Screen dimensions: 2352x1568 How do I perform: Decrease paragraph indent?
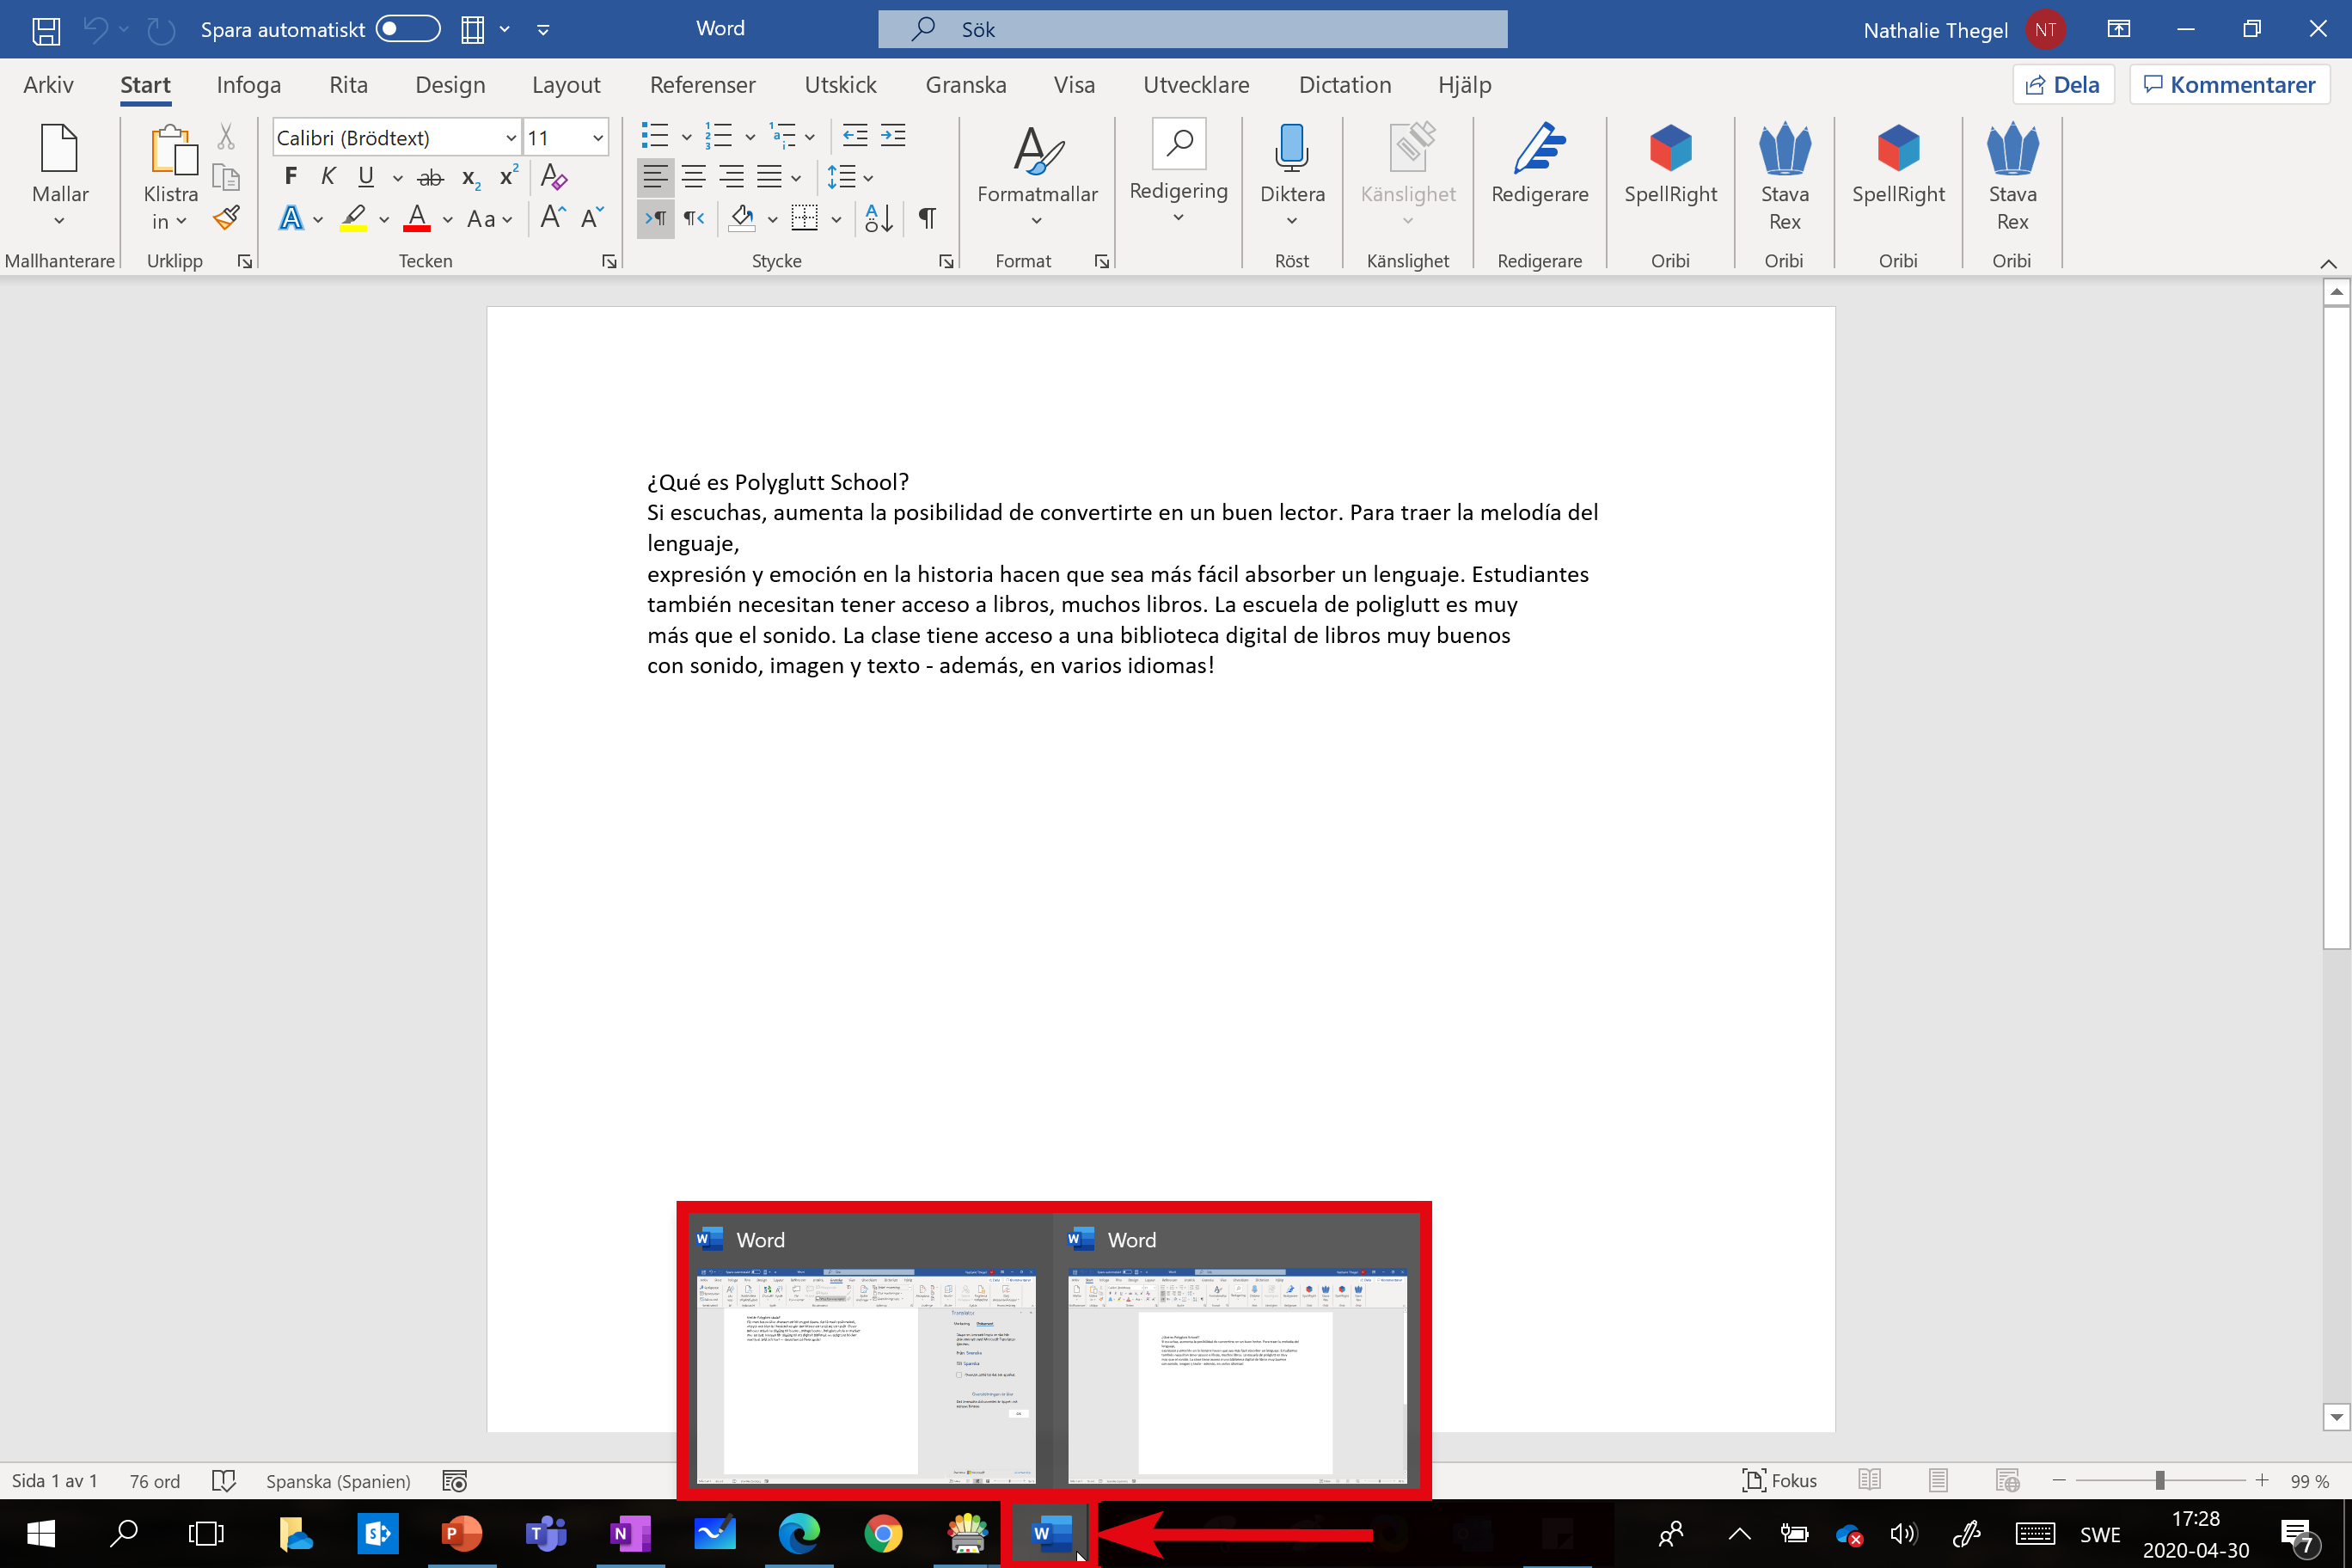[x=855, y=136]
